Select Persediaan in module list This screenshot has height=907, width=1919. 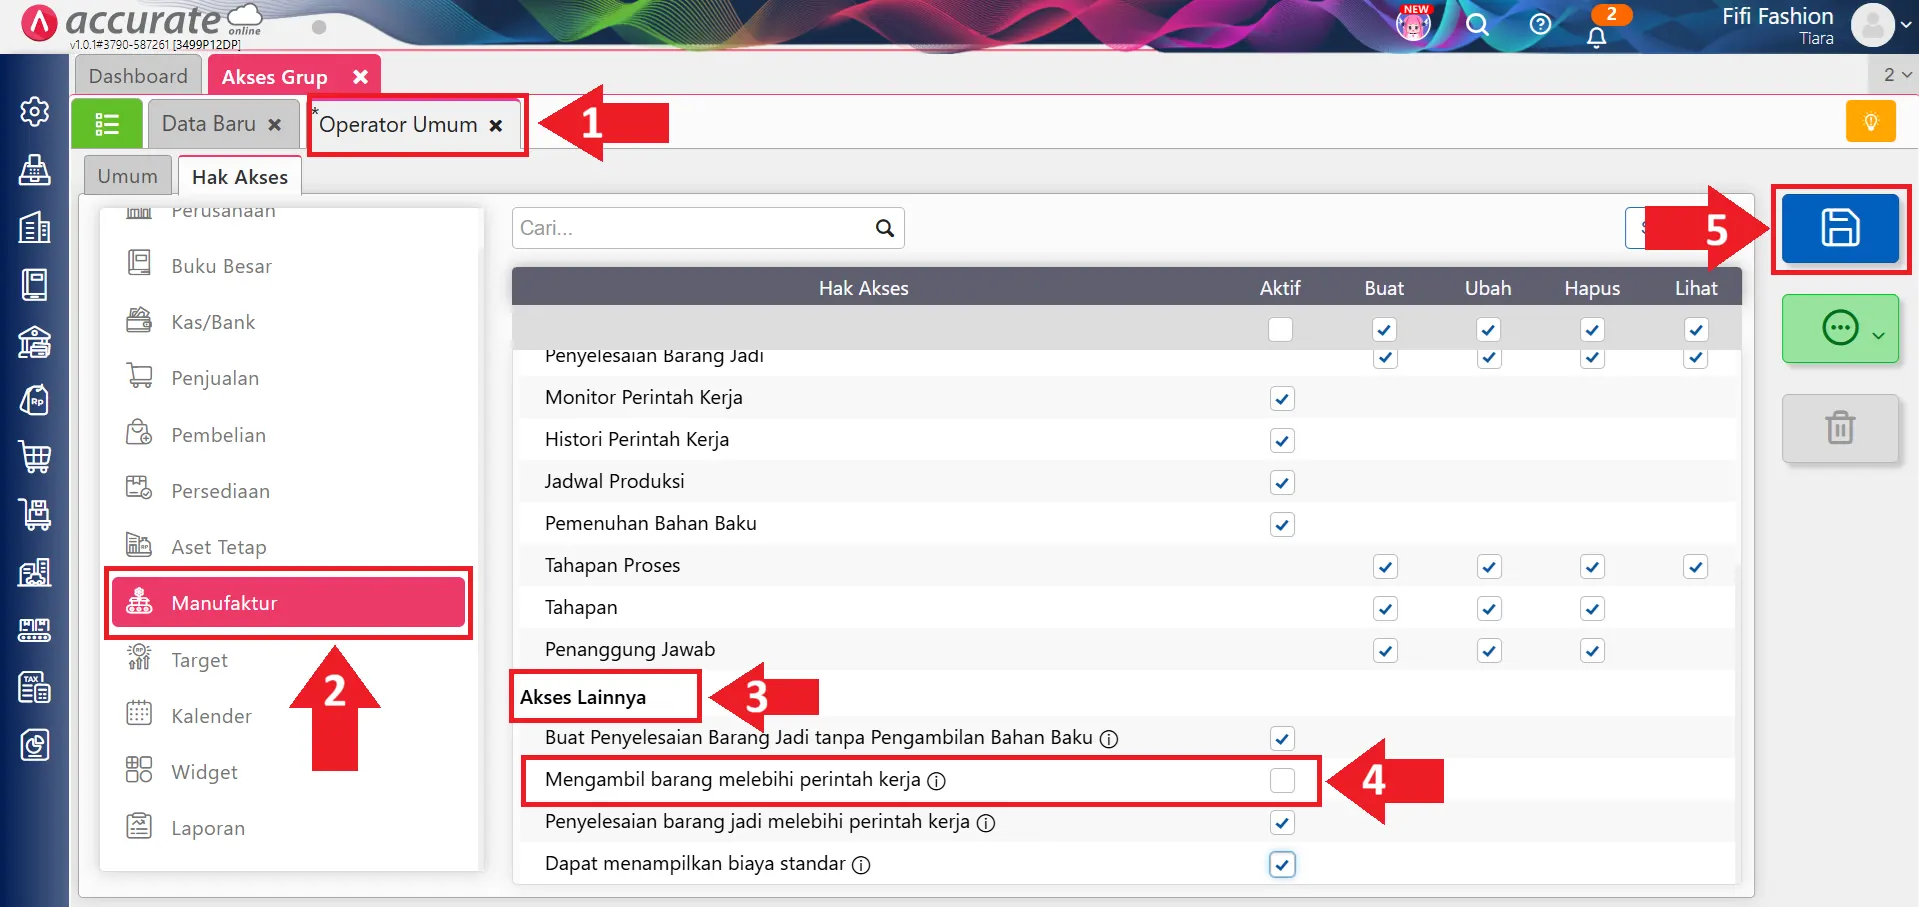289,491
